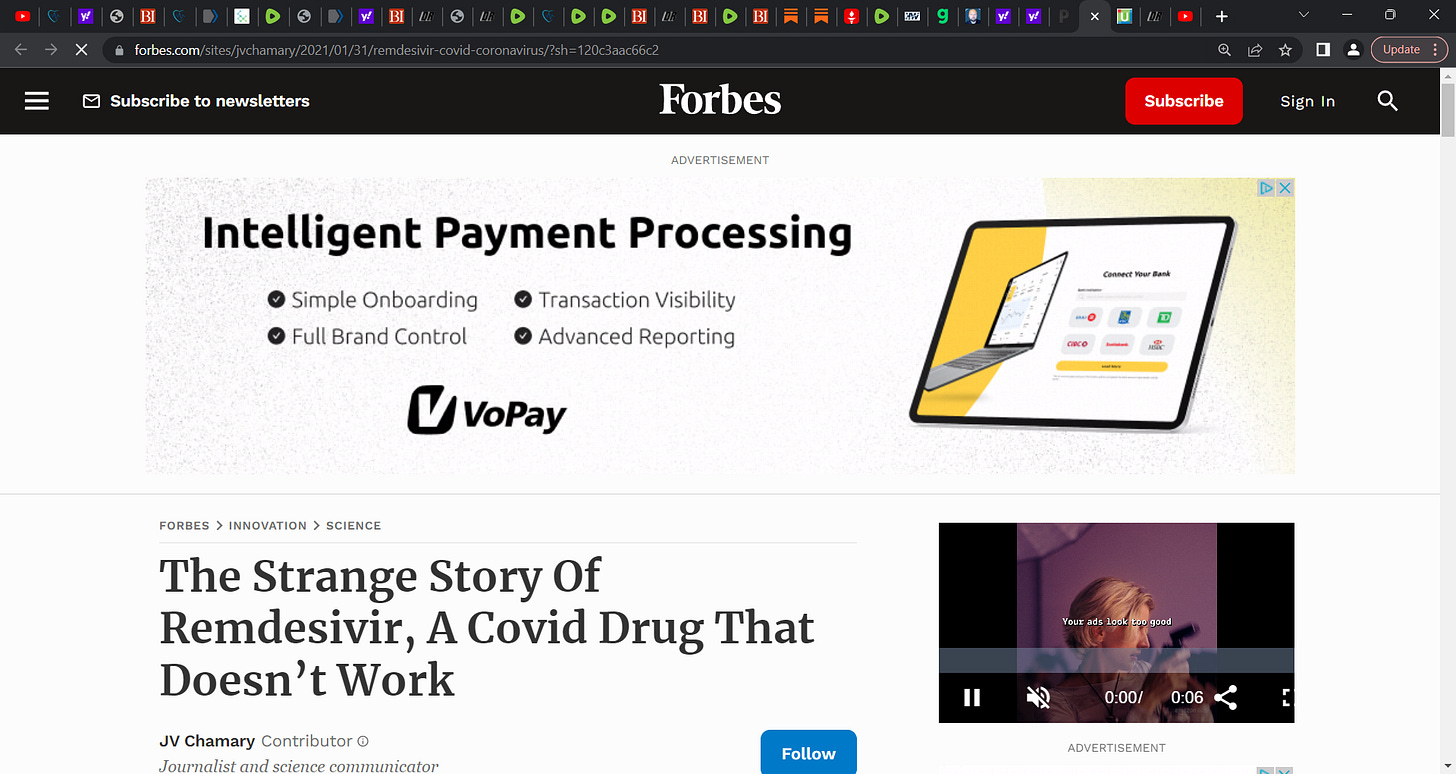Viewport: 1456px width, 774px height.
Task: Click the VoPay logo in the ad
Action: click(487, 410)
